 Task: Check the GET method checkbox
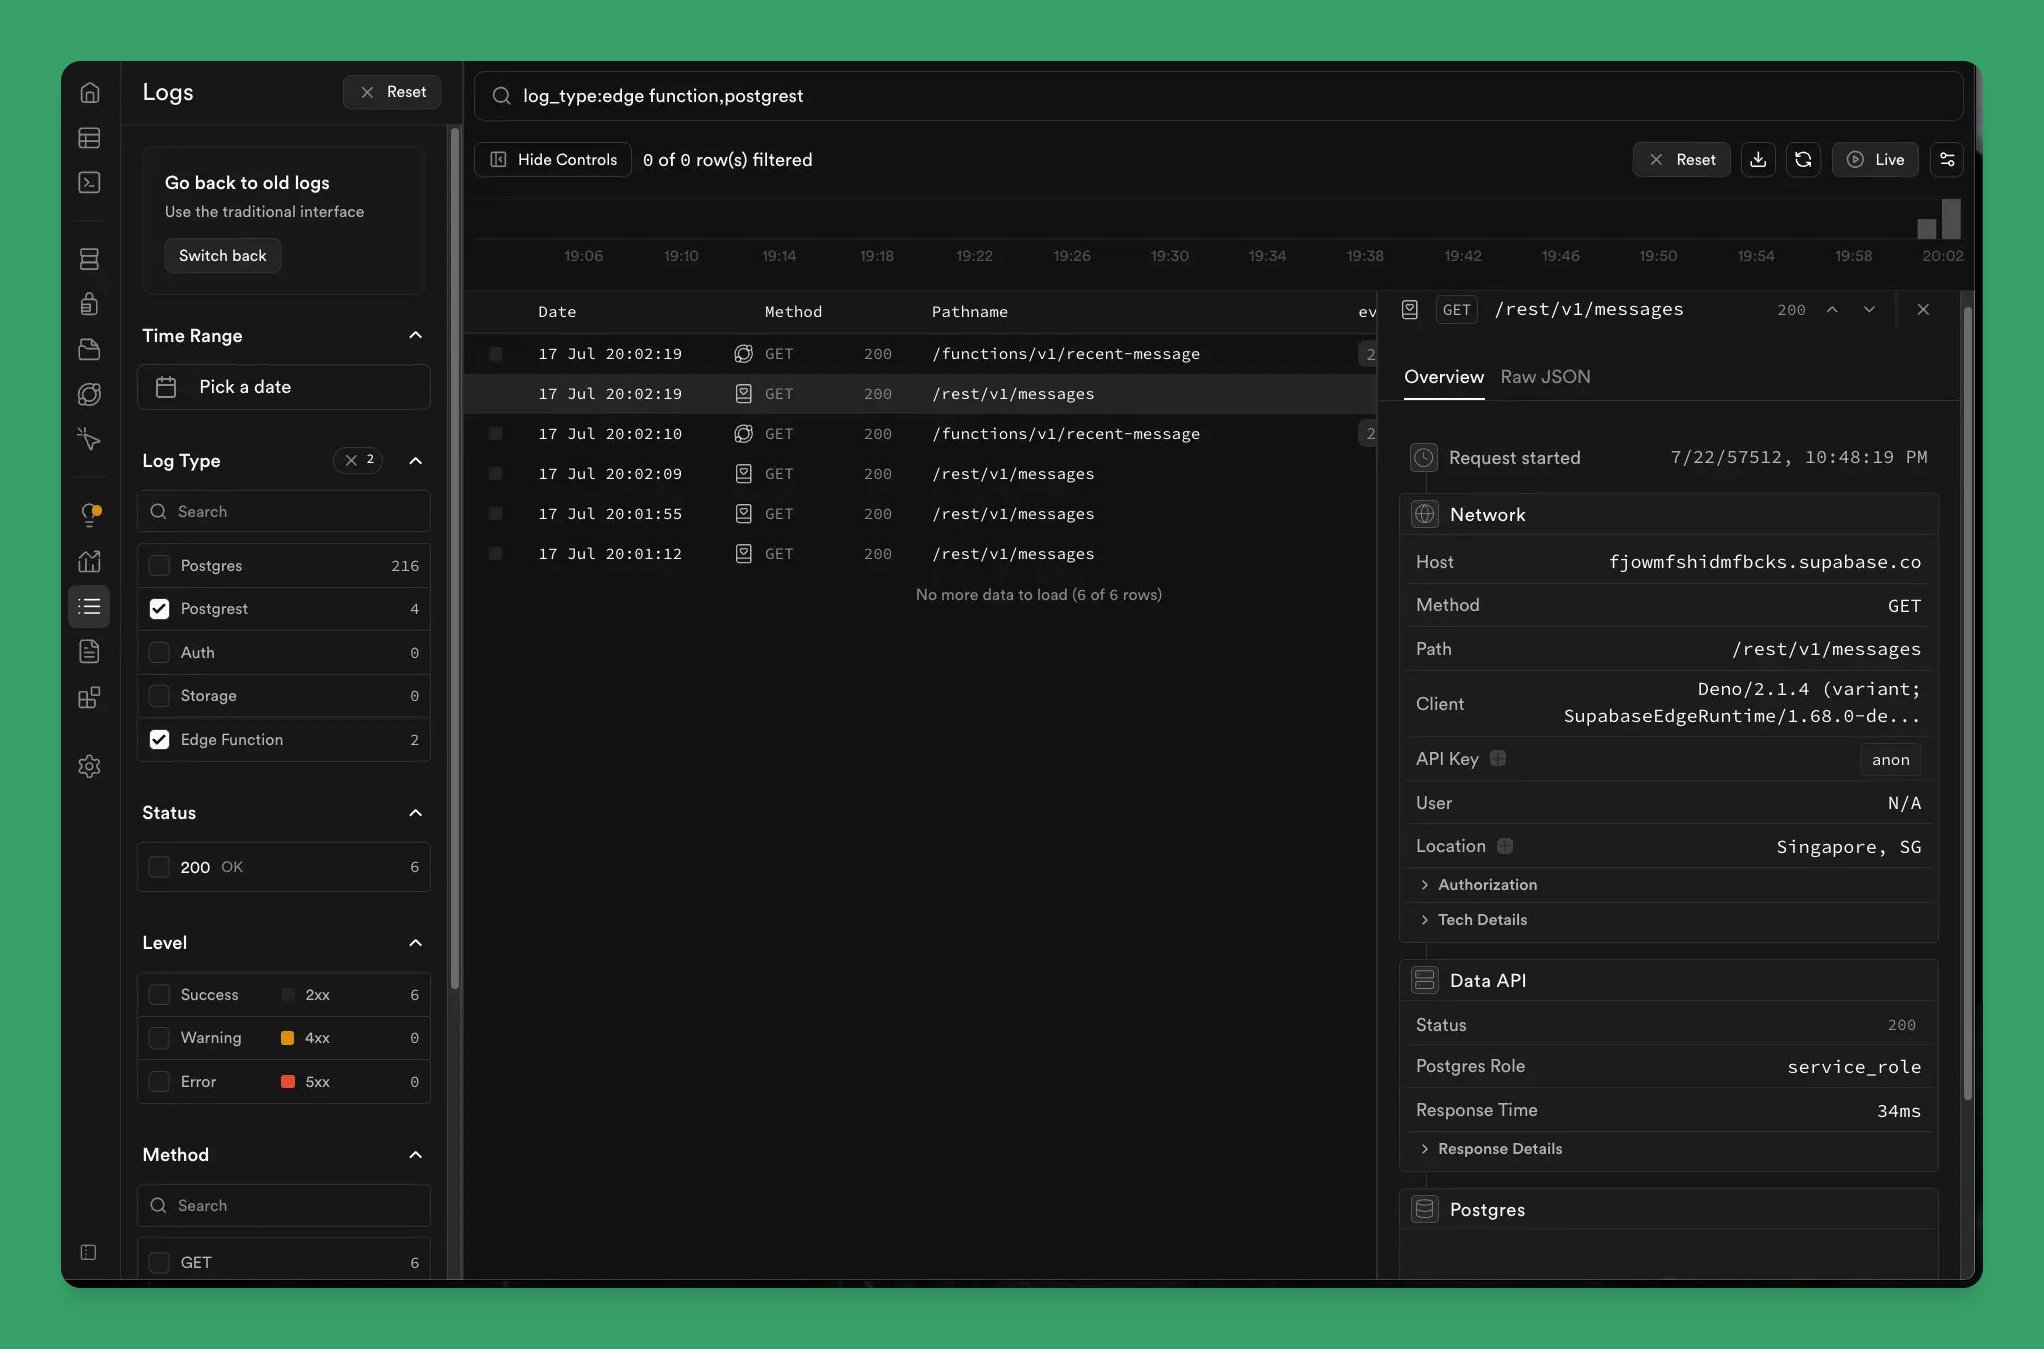pos(159,1262)
